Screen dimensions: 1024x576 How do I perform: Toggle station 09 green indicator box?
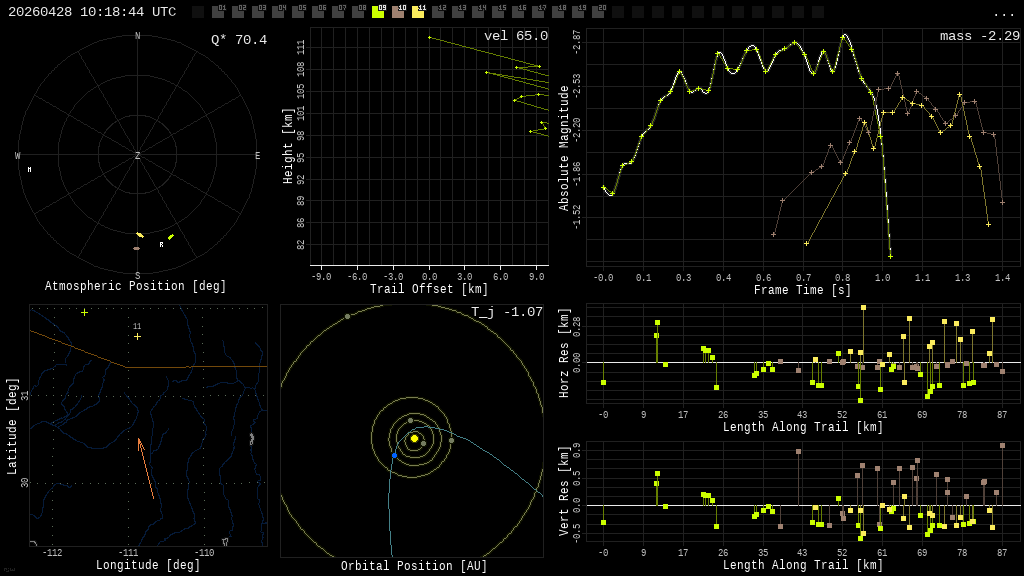[378, 12]
